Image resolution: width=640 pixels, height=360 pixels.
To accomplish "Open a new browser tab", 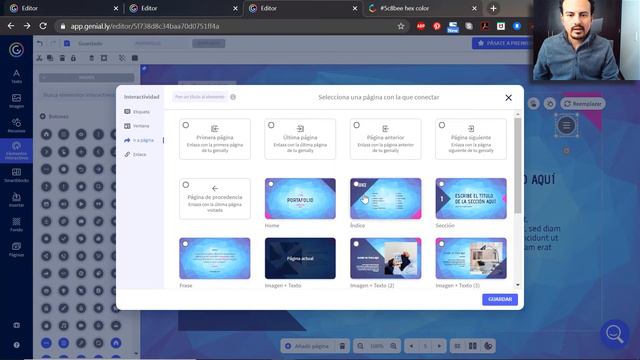I will coord(493,8).
